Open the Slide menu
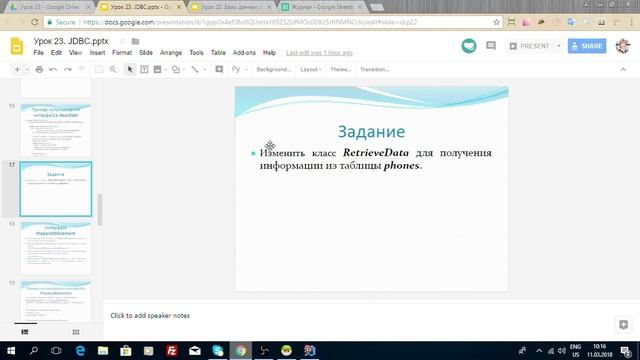The width and height of the screenshot is (640, 360). coord(146,53)
